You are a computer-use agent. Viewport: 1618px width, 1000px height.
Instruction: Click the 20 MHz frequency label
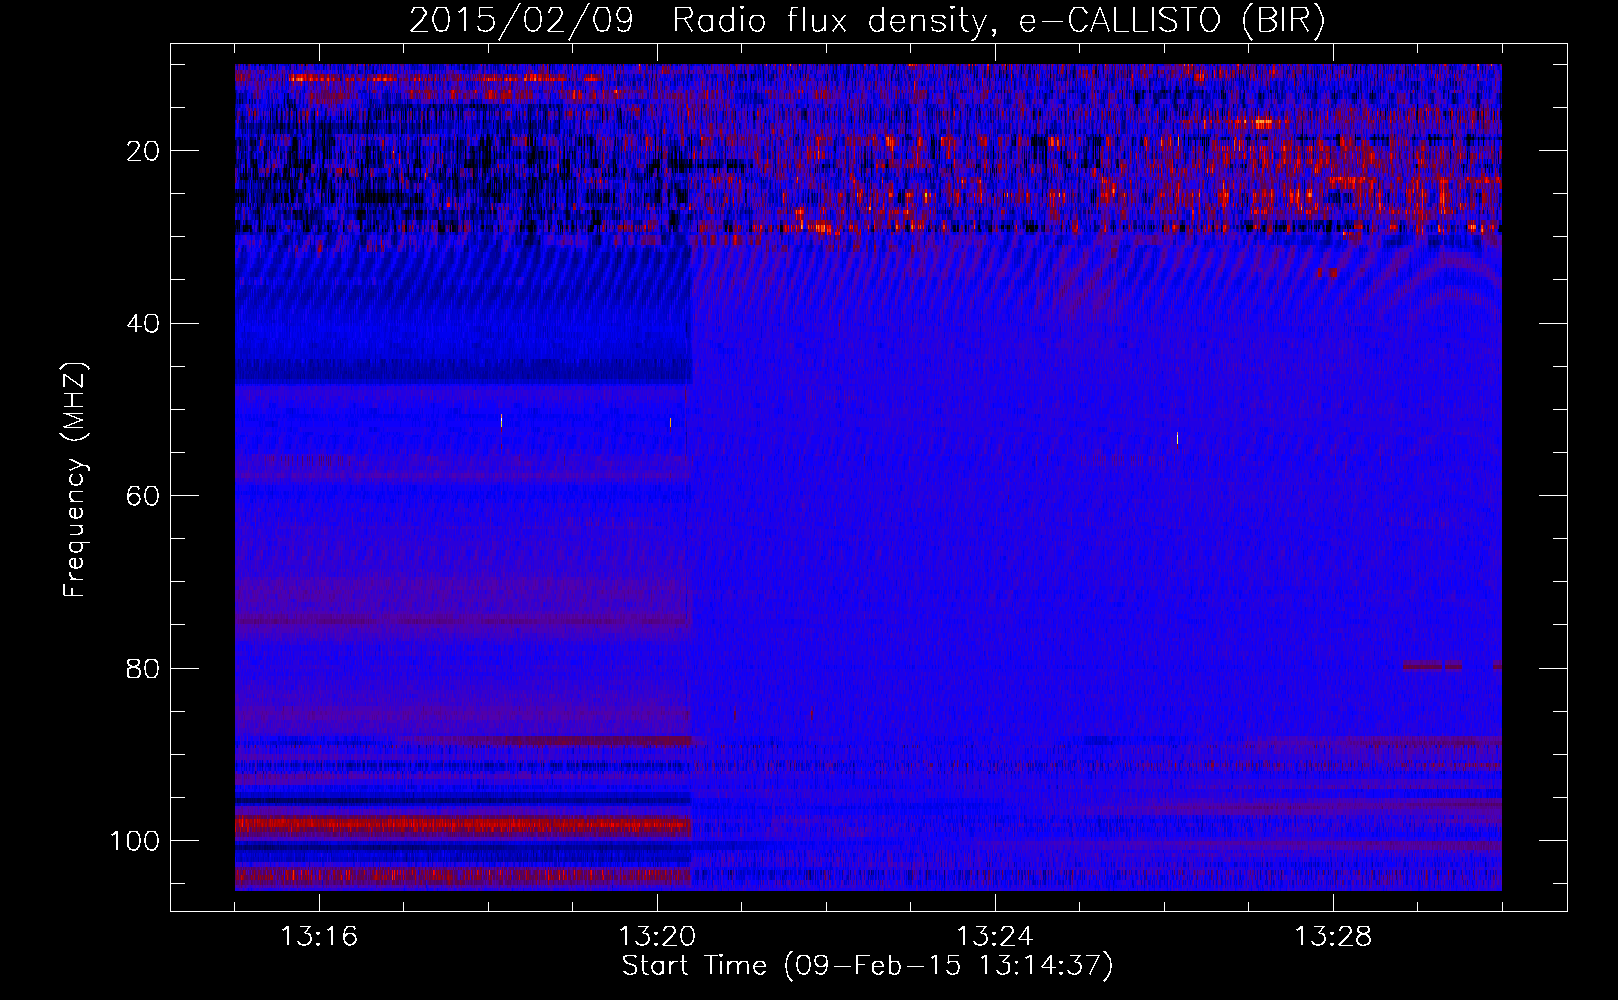[144, 151]
